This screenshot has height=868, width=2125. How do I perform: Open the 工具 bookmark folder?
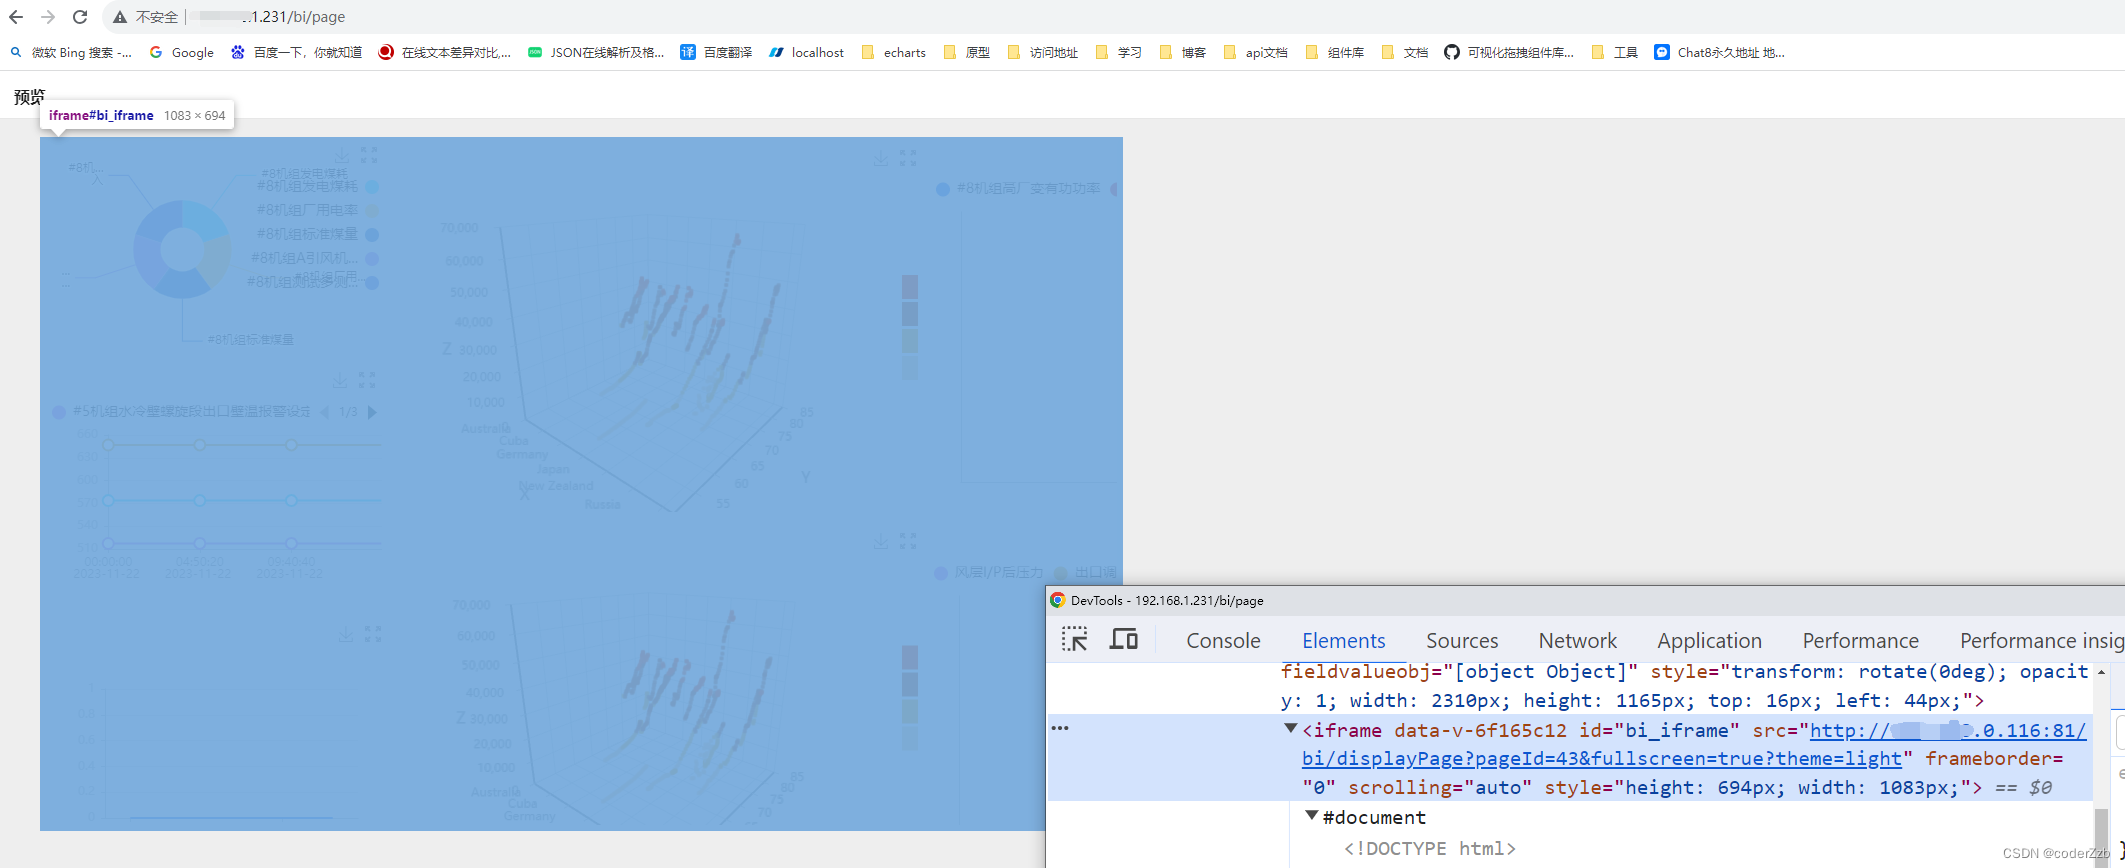(1614, 52)
